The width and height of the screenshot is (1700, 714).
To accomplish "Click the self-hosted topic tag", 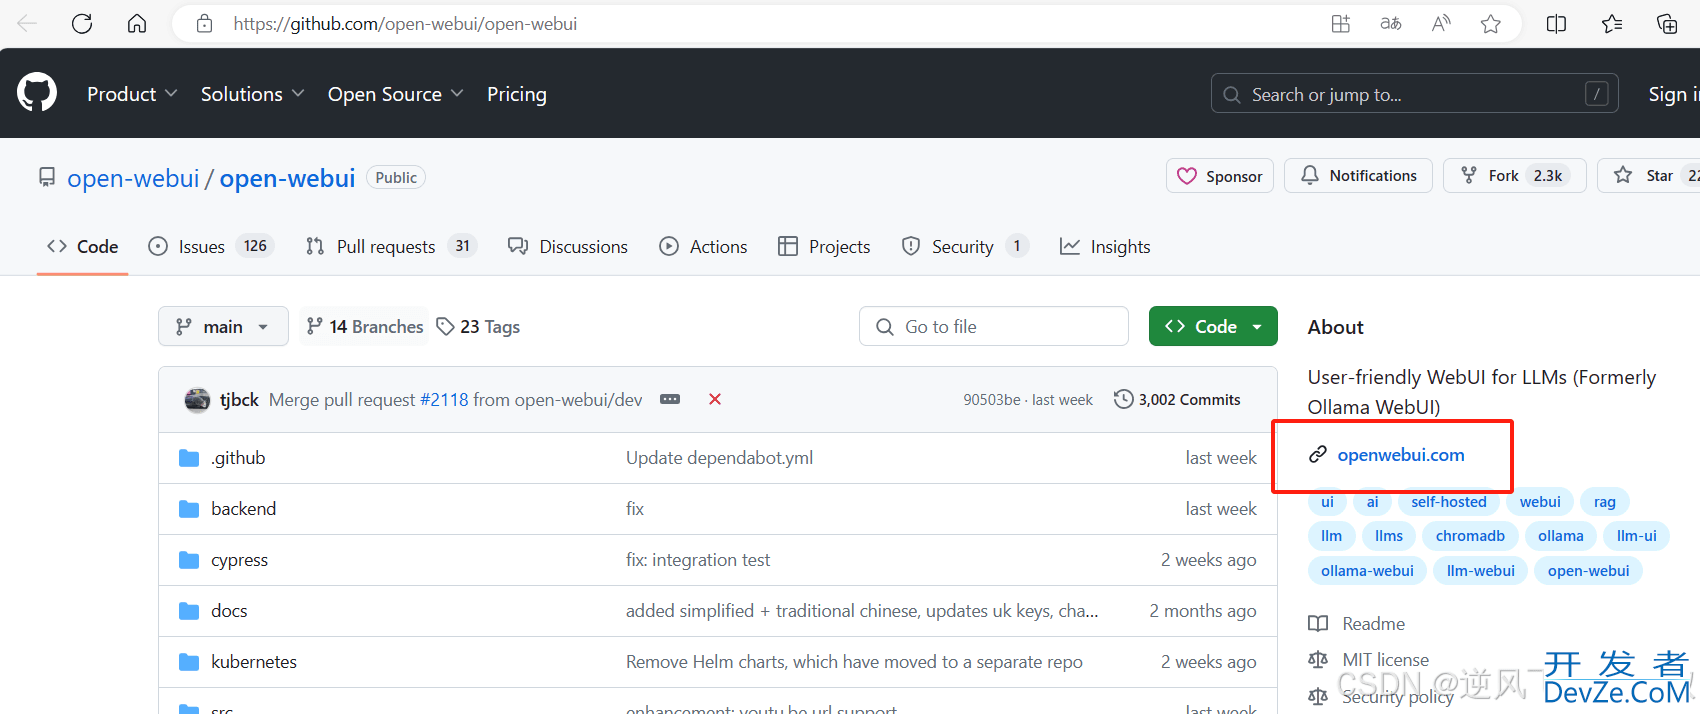I will click(1449, 502).
